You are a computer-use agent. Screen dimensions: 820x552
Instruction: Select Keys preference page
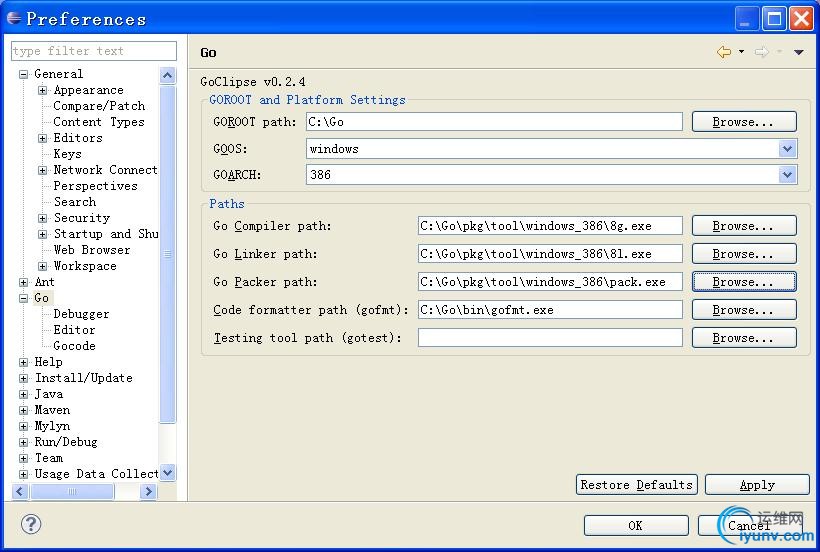[x=67, y=154]
